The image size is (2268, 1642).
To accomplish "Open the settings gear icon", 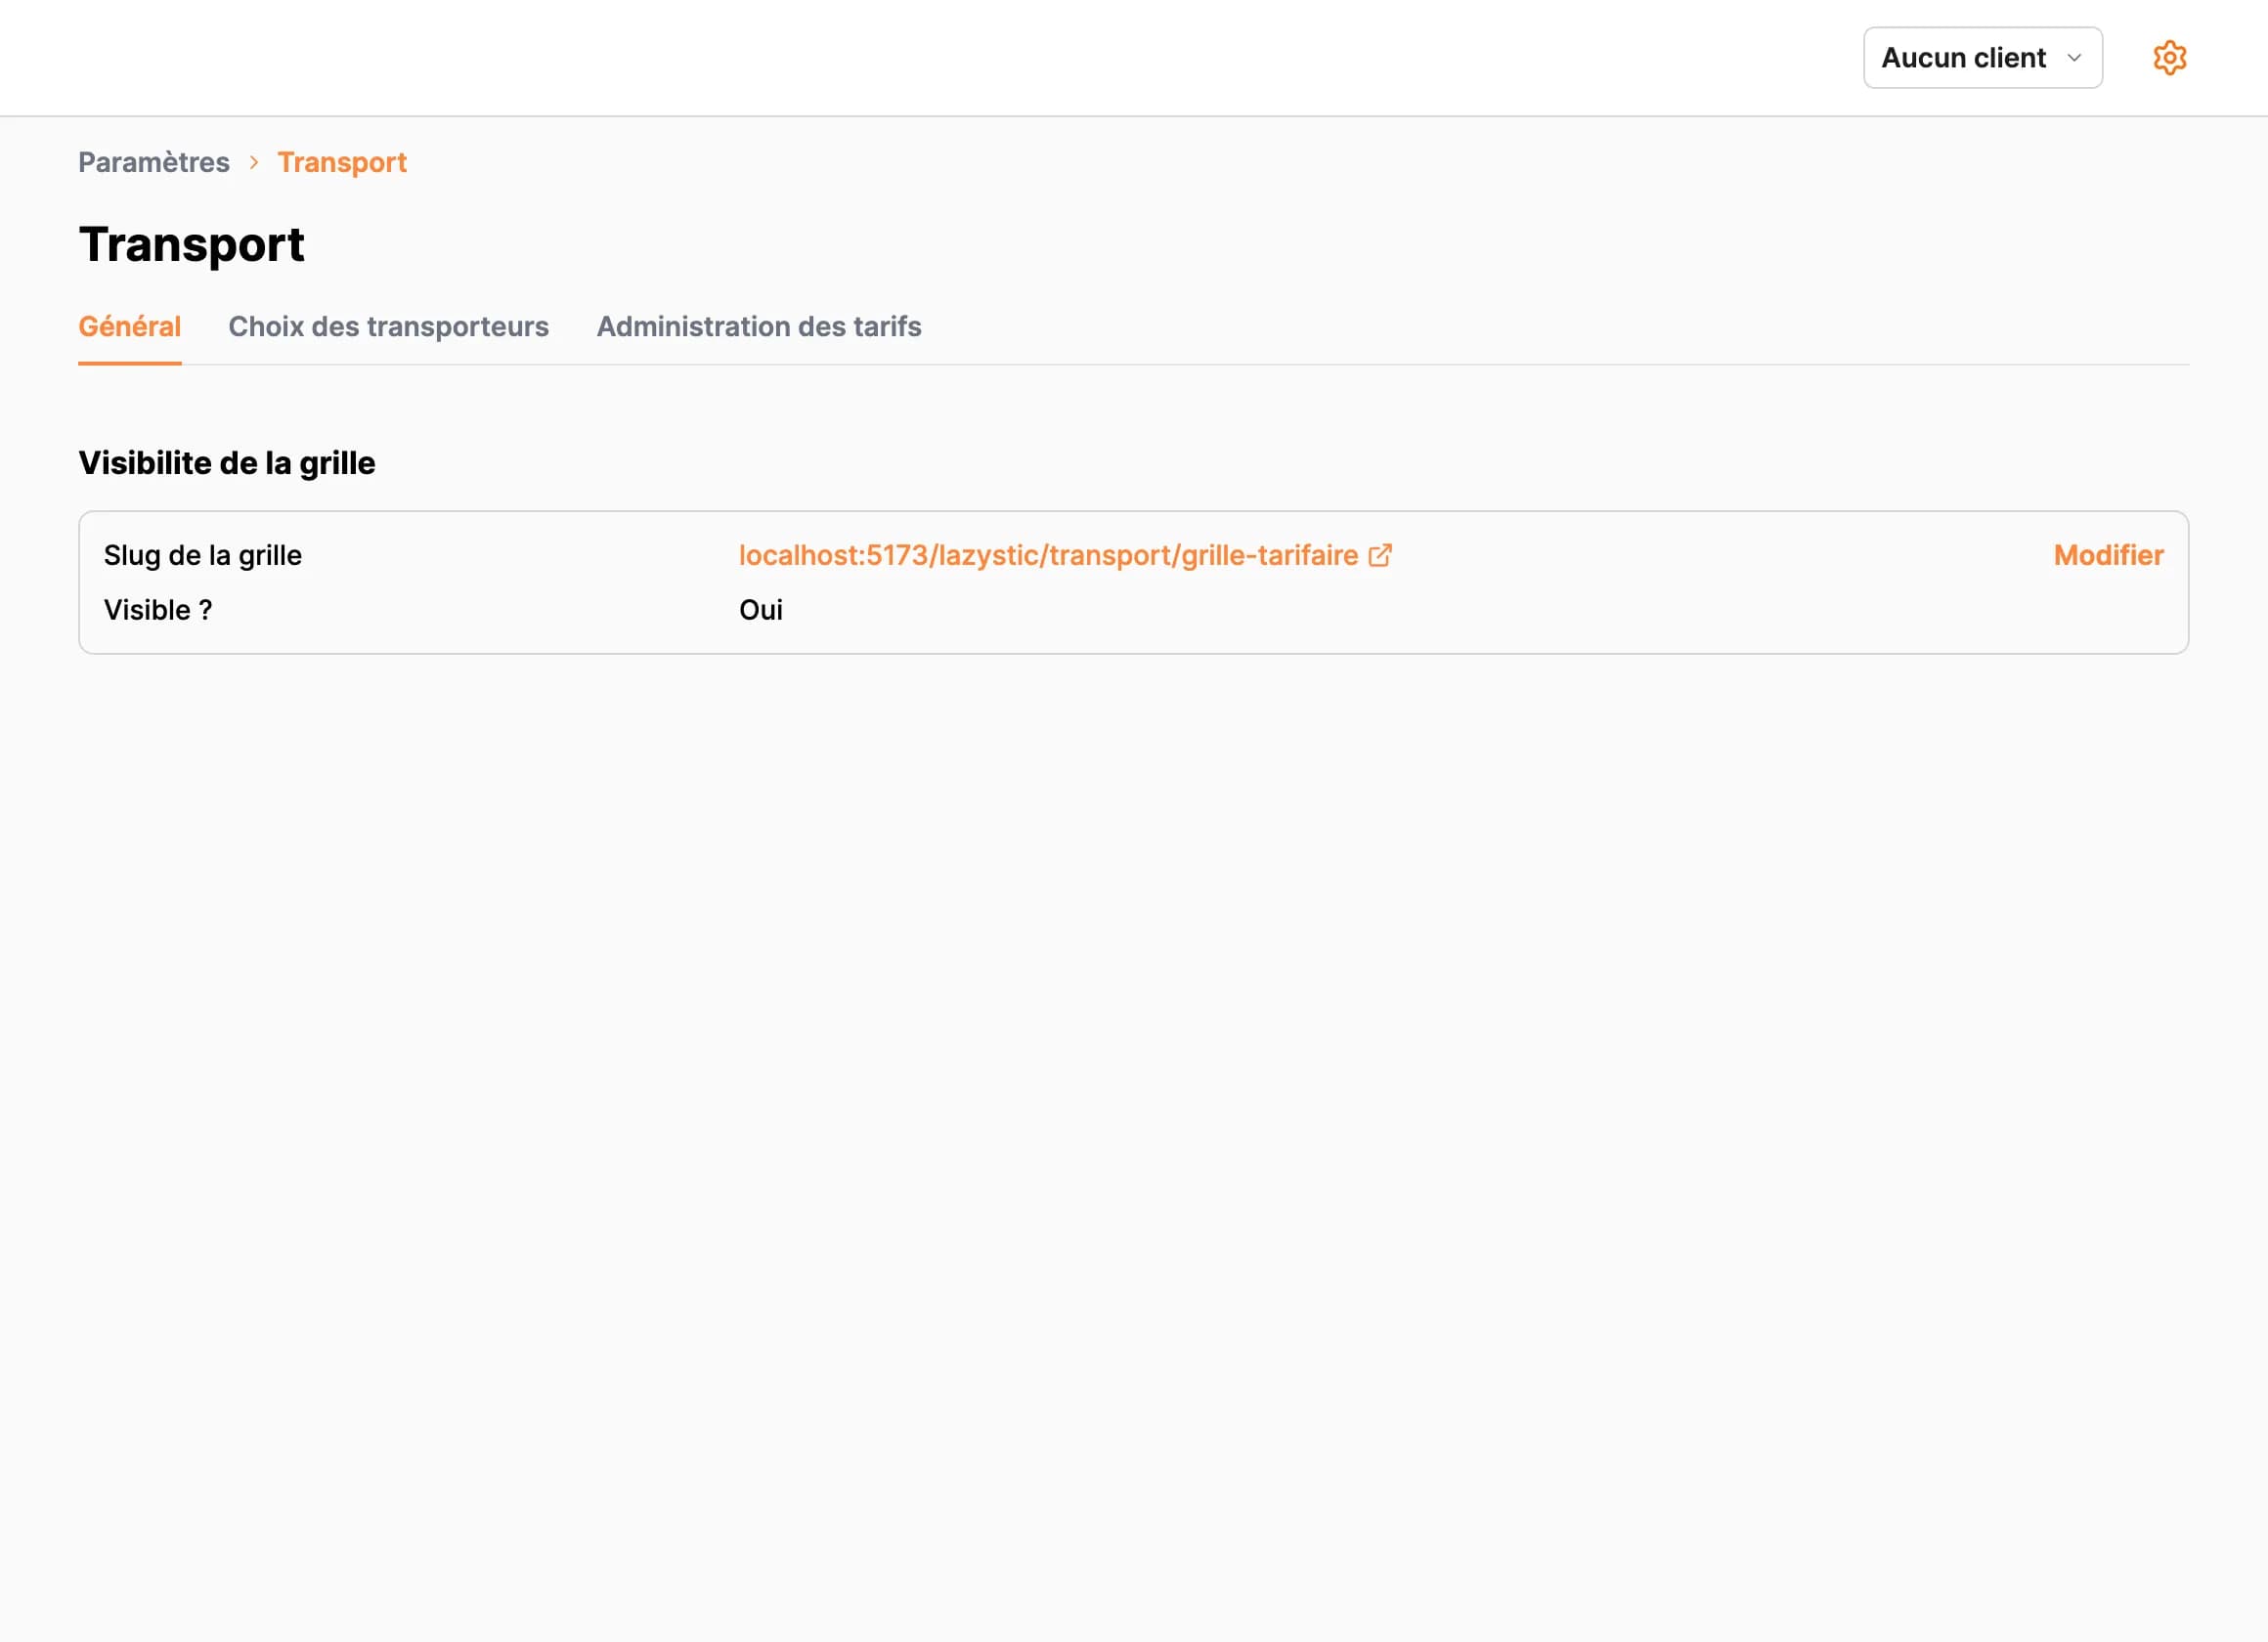I will pos(2169,58).
